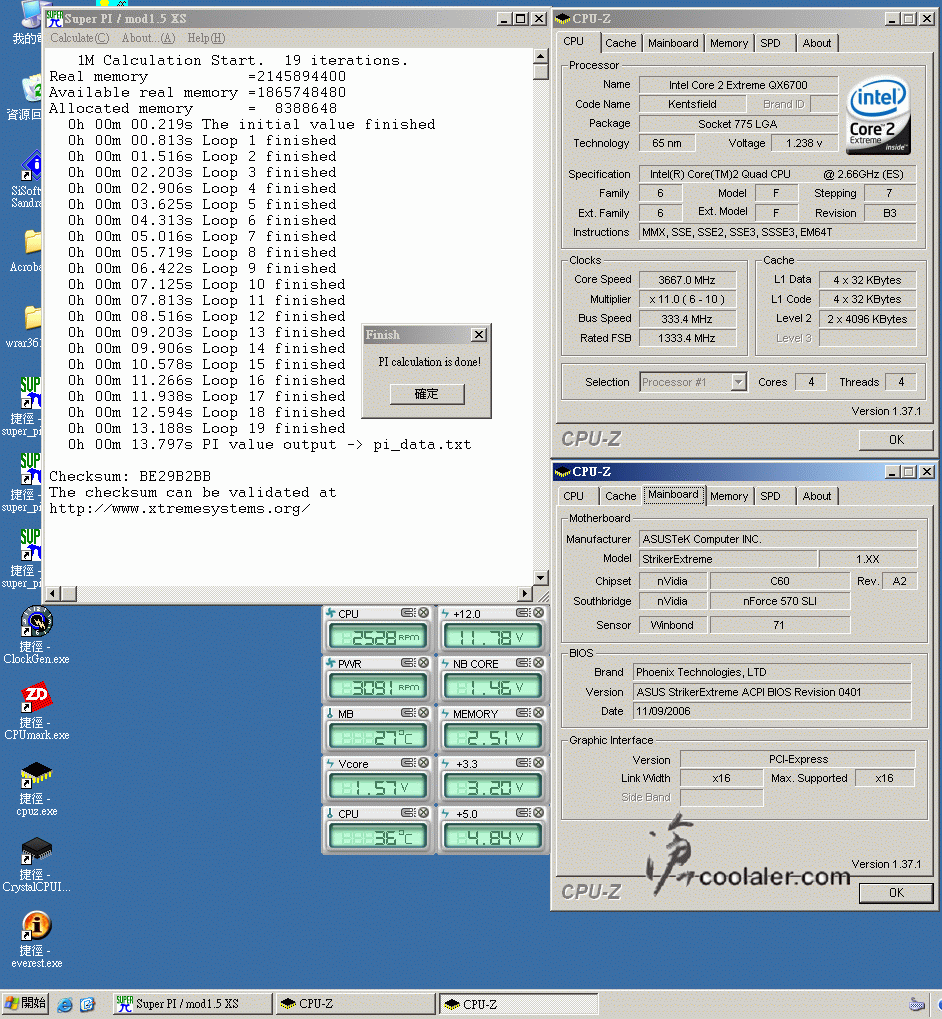
Task: Click the "3667.0 MHz" core speed value
Action: [x=687, y=280]
